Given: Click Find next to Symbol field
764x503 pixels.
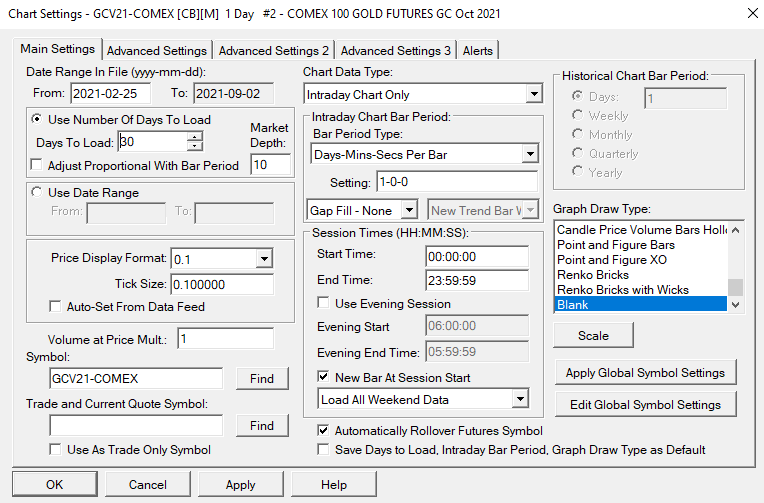Looking at the screenshot, I should [x=262, y=378].
